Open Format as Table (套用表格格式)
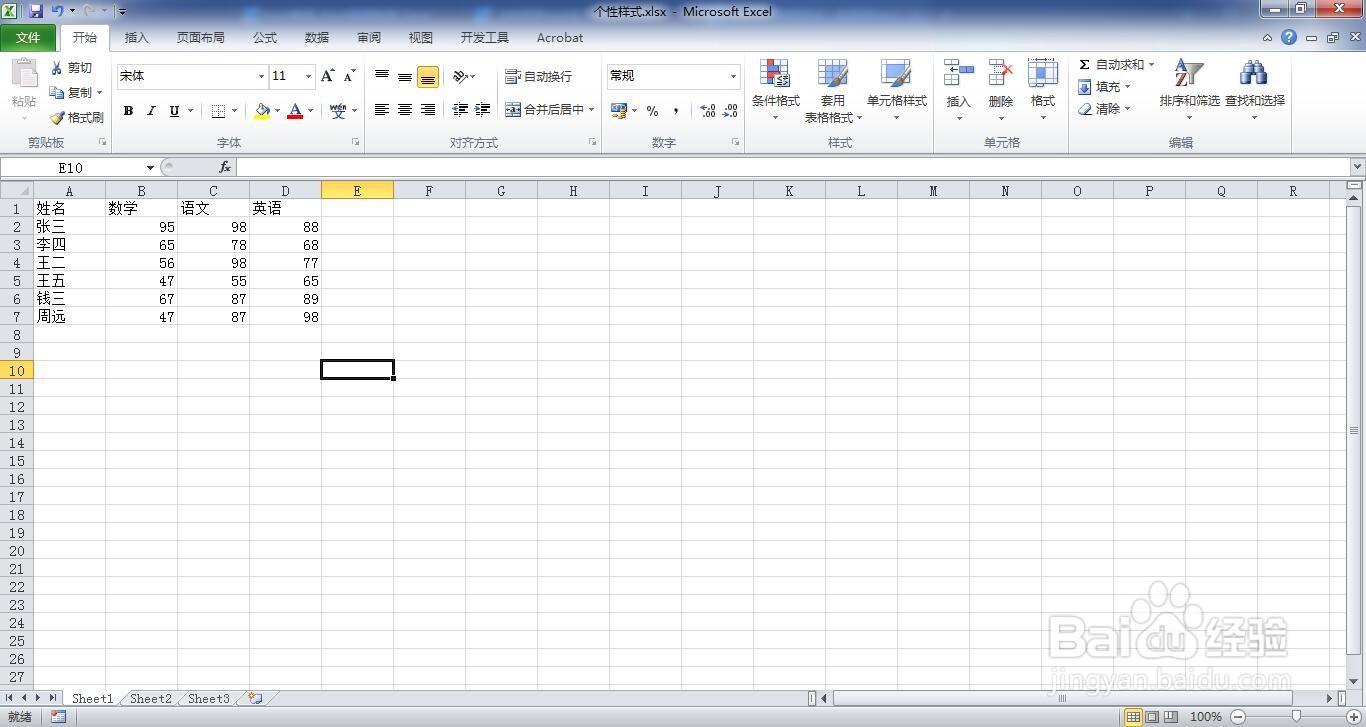The width and height of the screenshot is (1366, 727). [833, 90]
